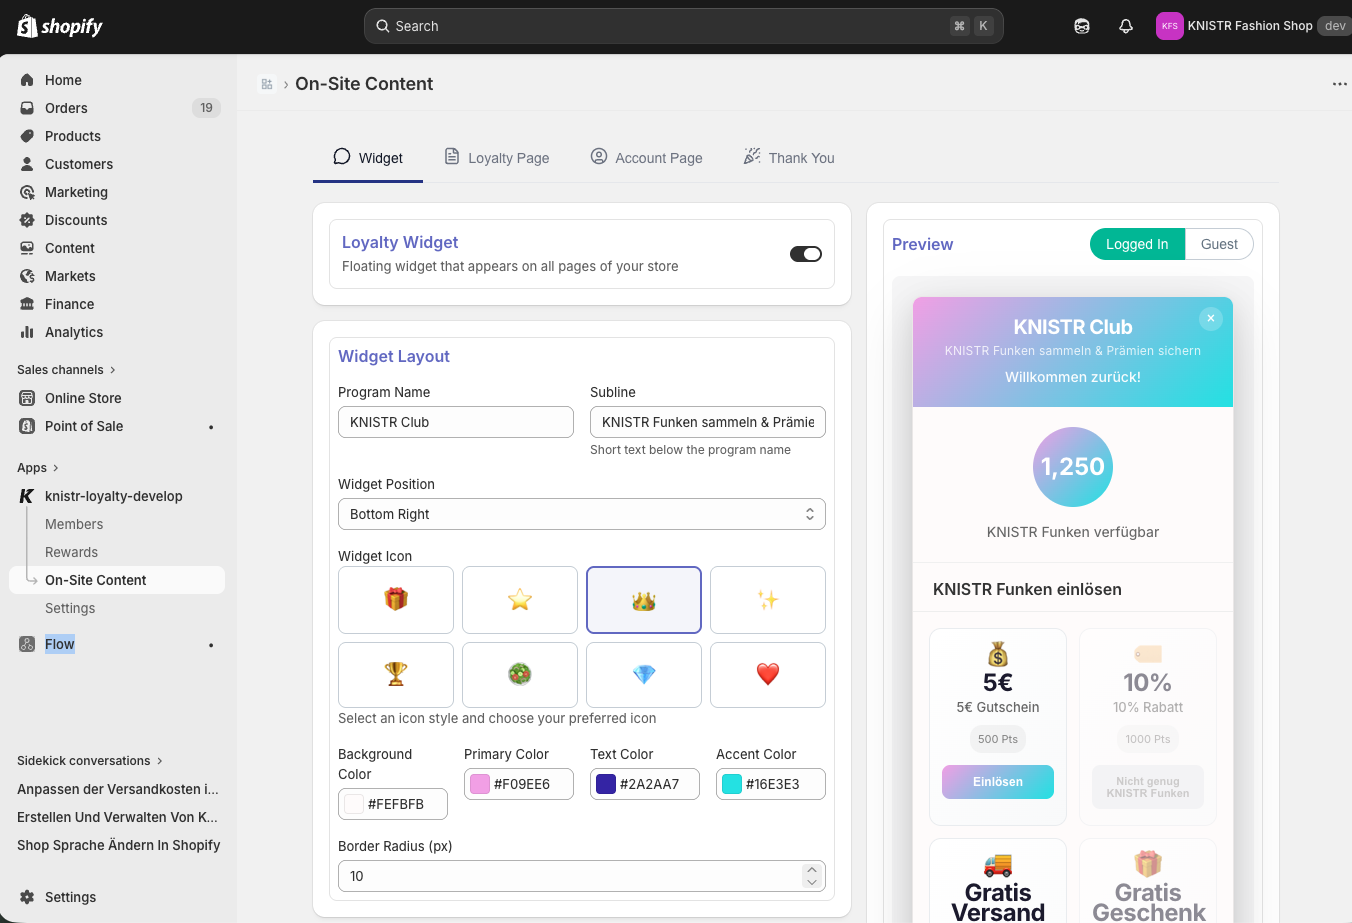Click the Content icon in sidebar
The image size is (1352, 923).
[27, 248]
